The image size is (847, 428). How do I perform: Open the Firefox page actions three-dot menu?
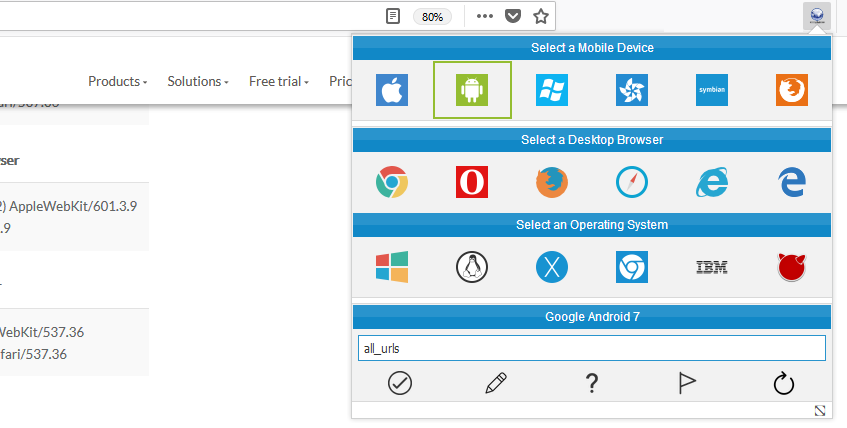(485, 16)
